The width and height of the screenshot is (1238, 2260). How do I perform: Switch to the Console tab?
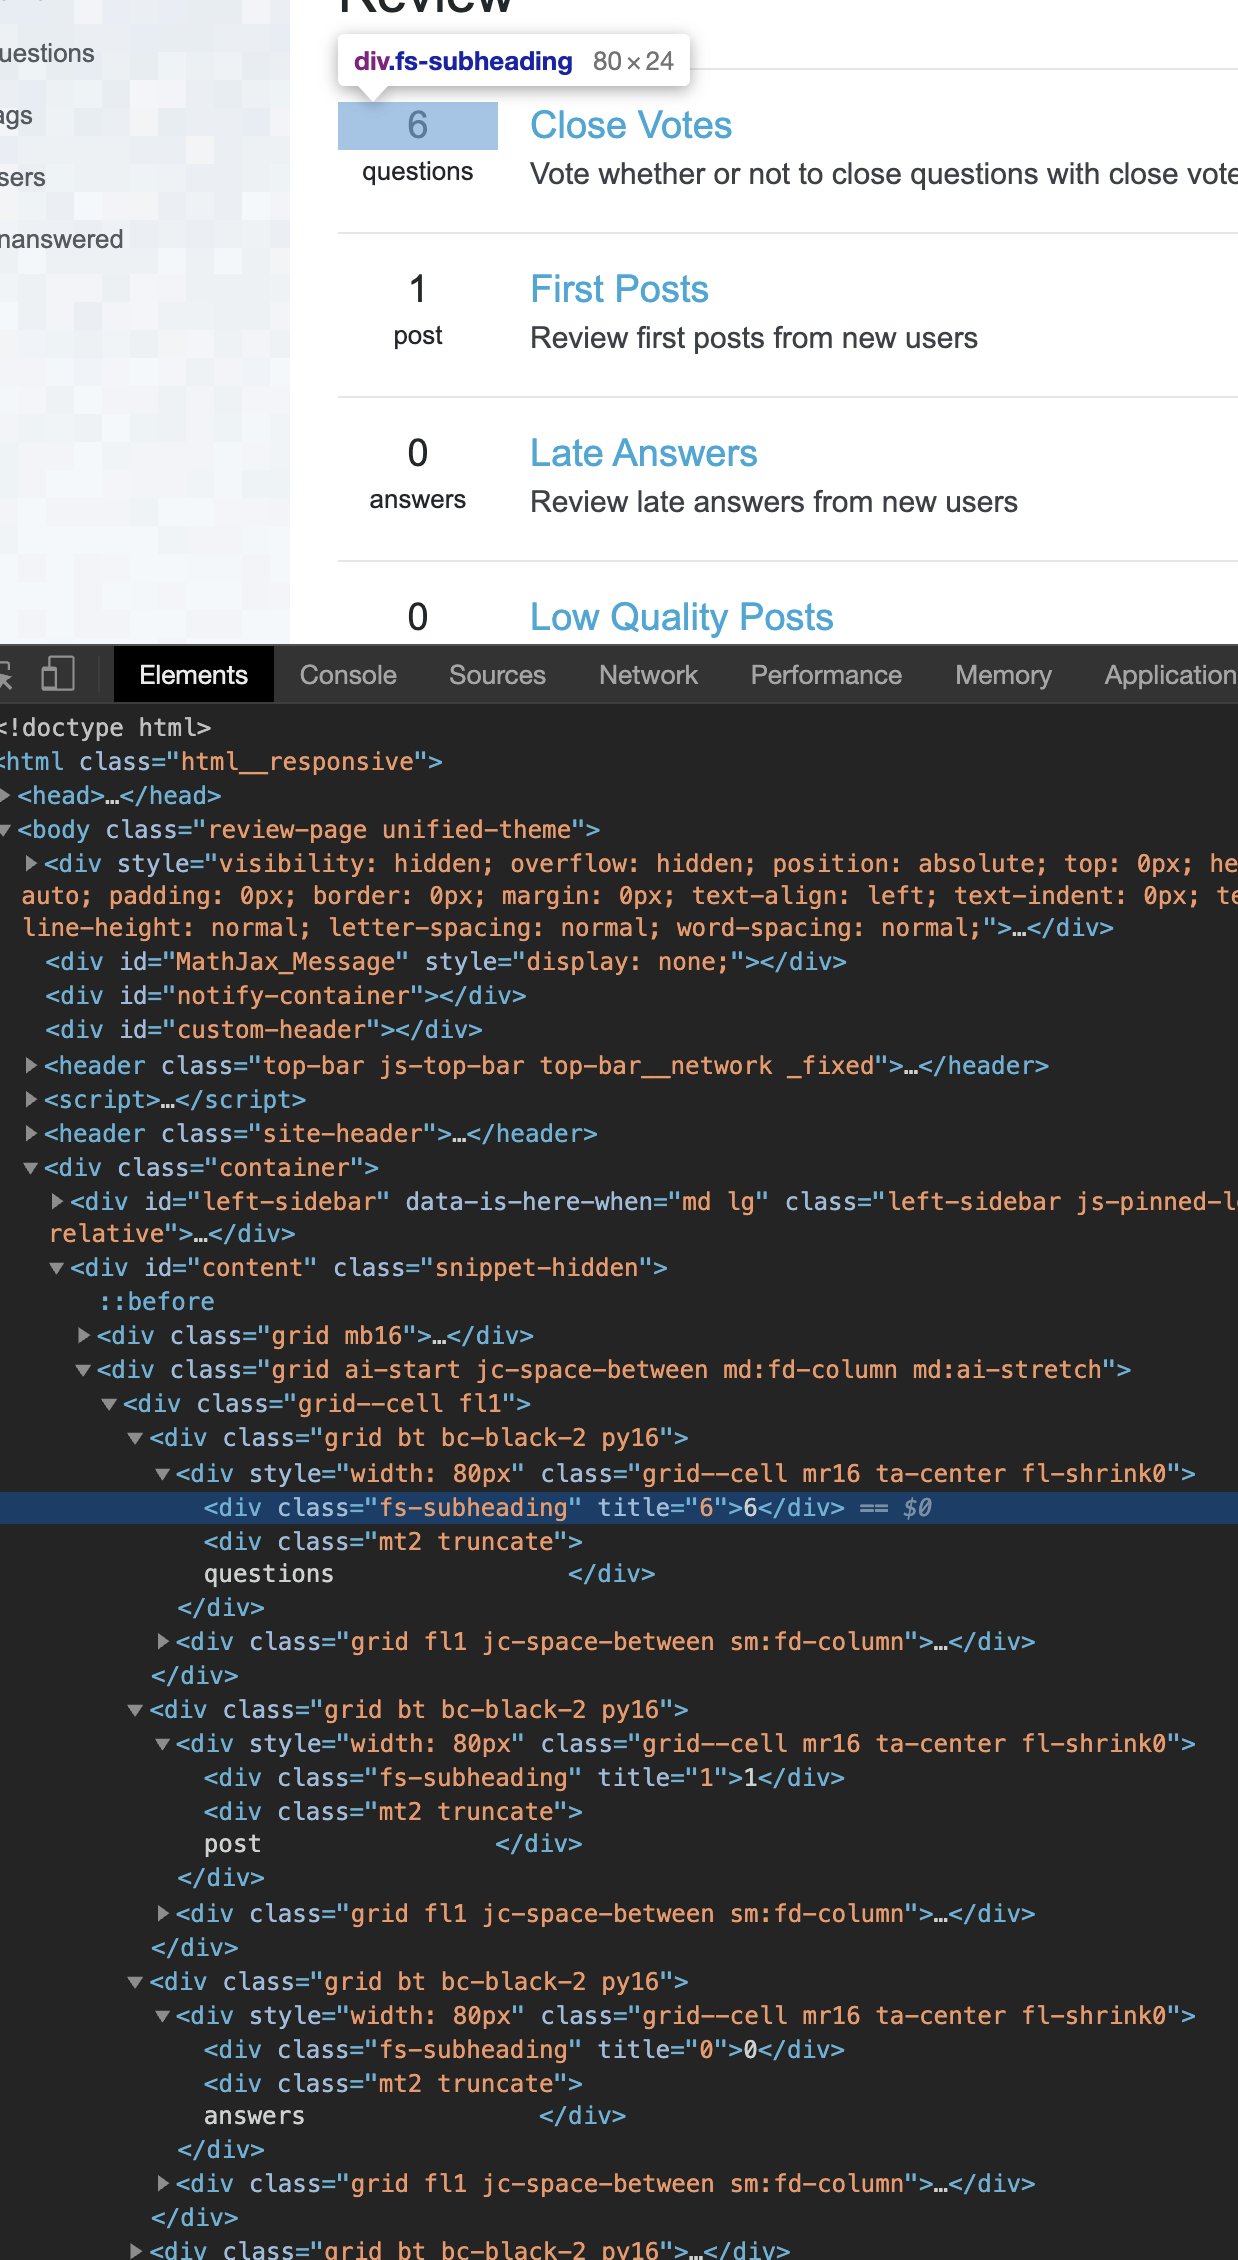[x=348, y=675]
